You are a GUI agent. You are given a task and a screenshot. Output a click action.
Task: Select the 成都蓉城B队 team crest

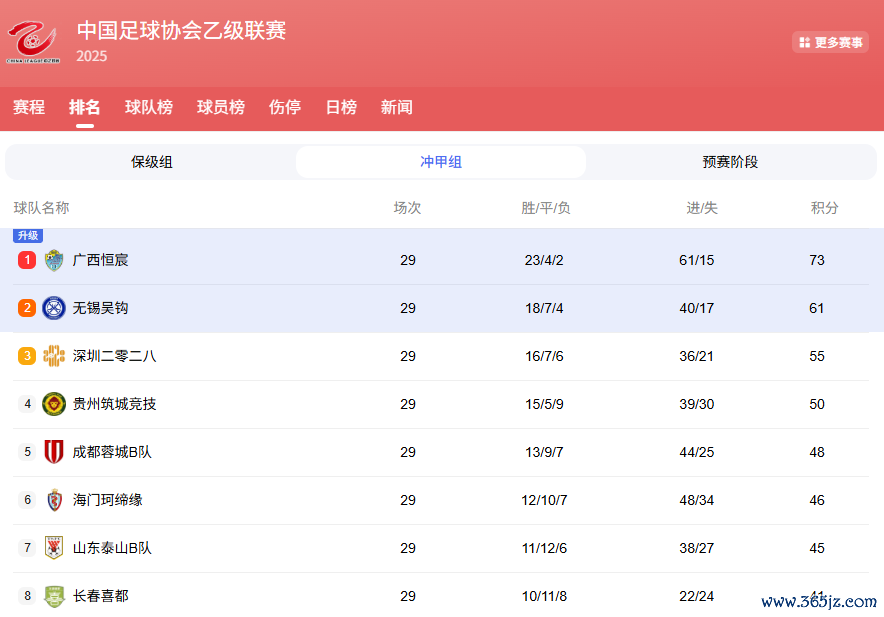click(54, 452)
